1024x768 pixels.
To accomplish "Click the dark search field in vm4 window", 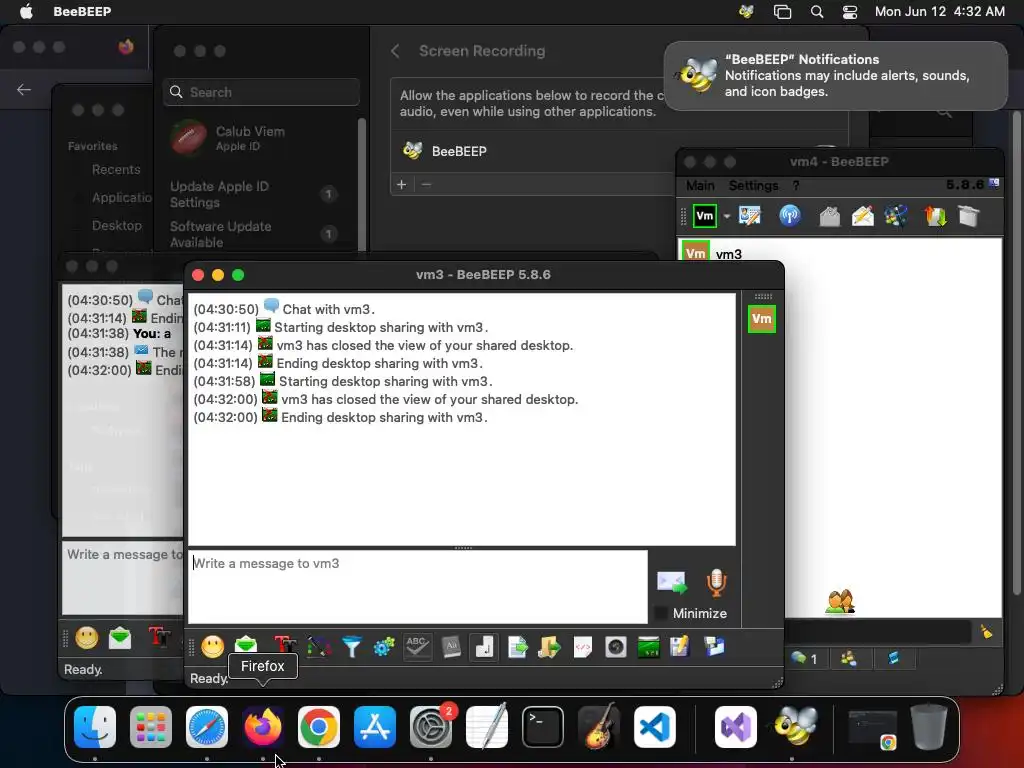I will click(x=879, y=632).
